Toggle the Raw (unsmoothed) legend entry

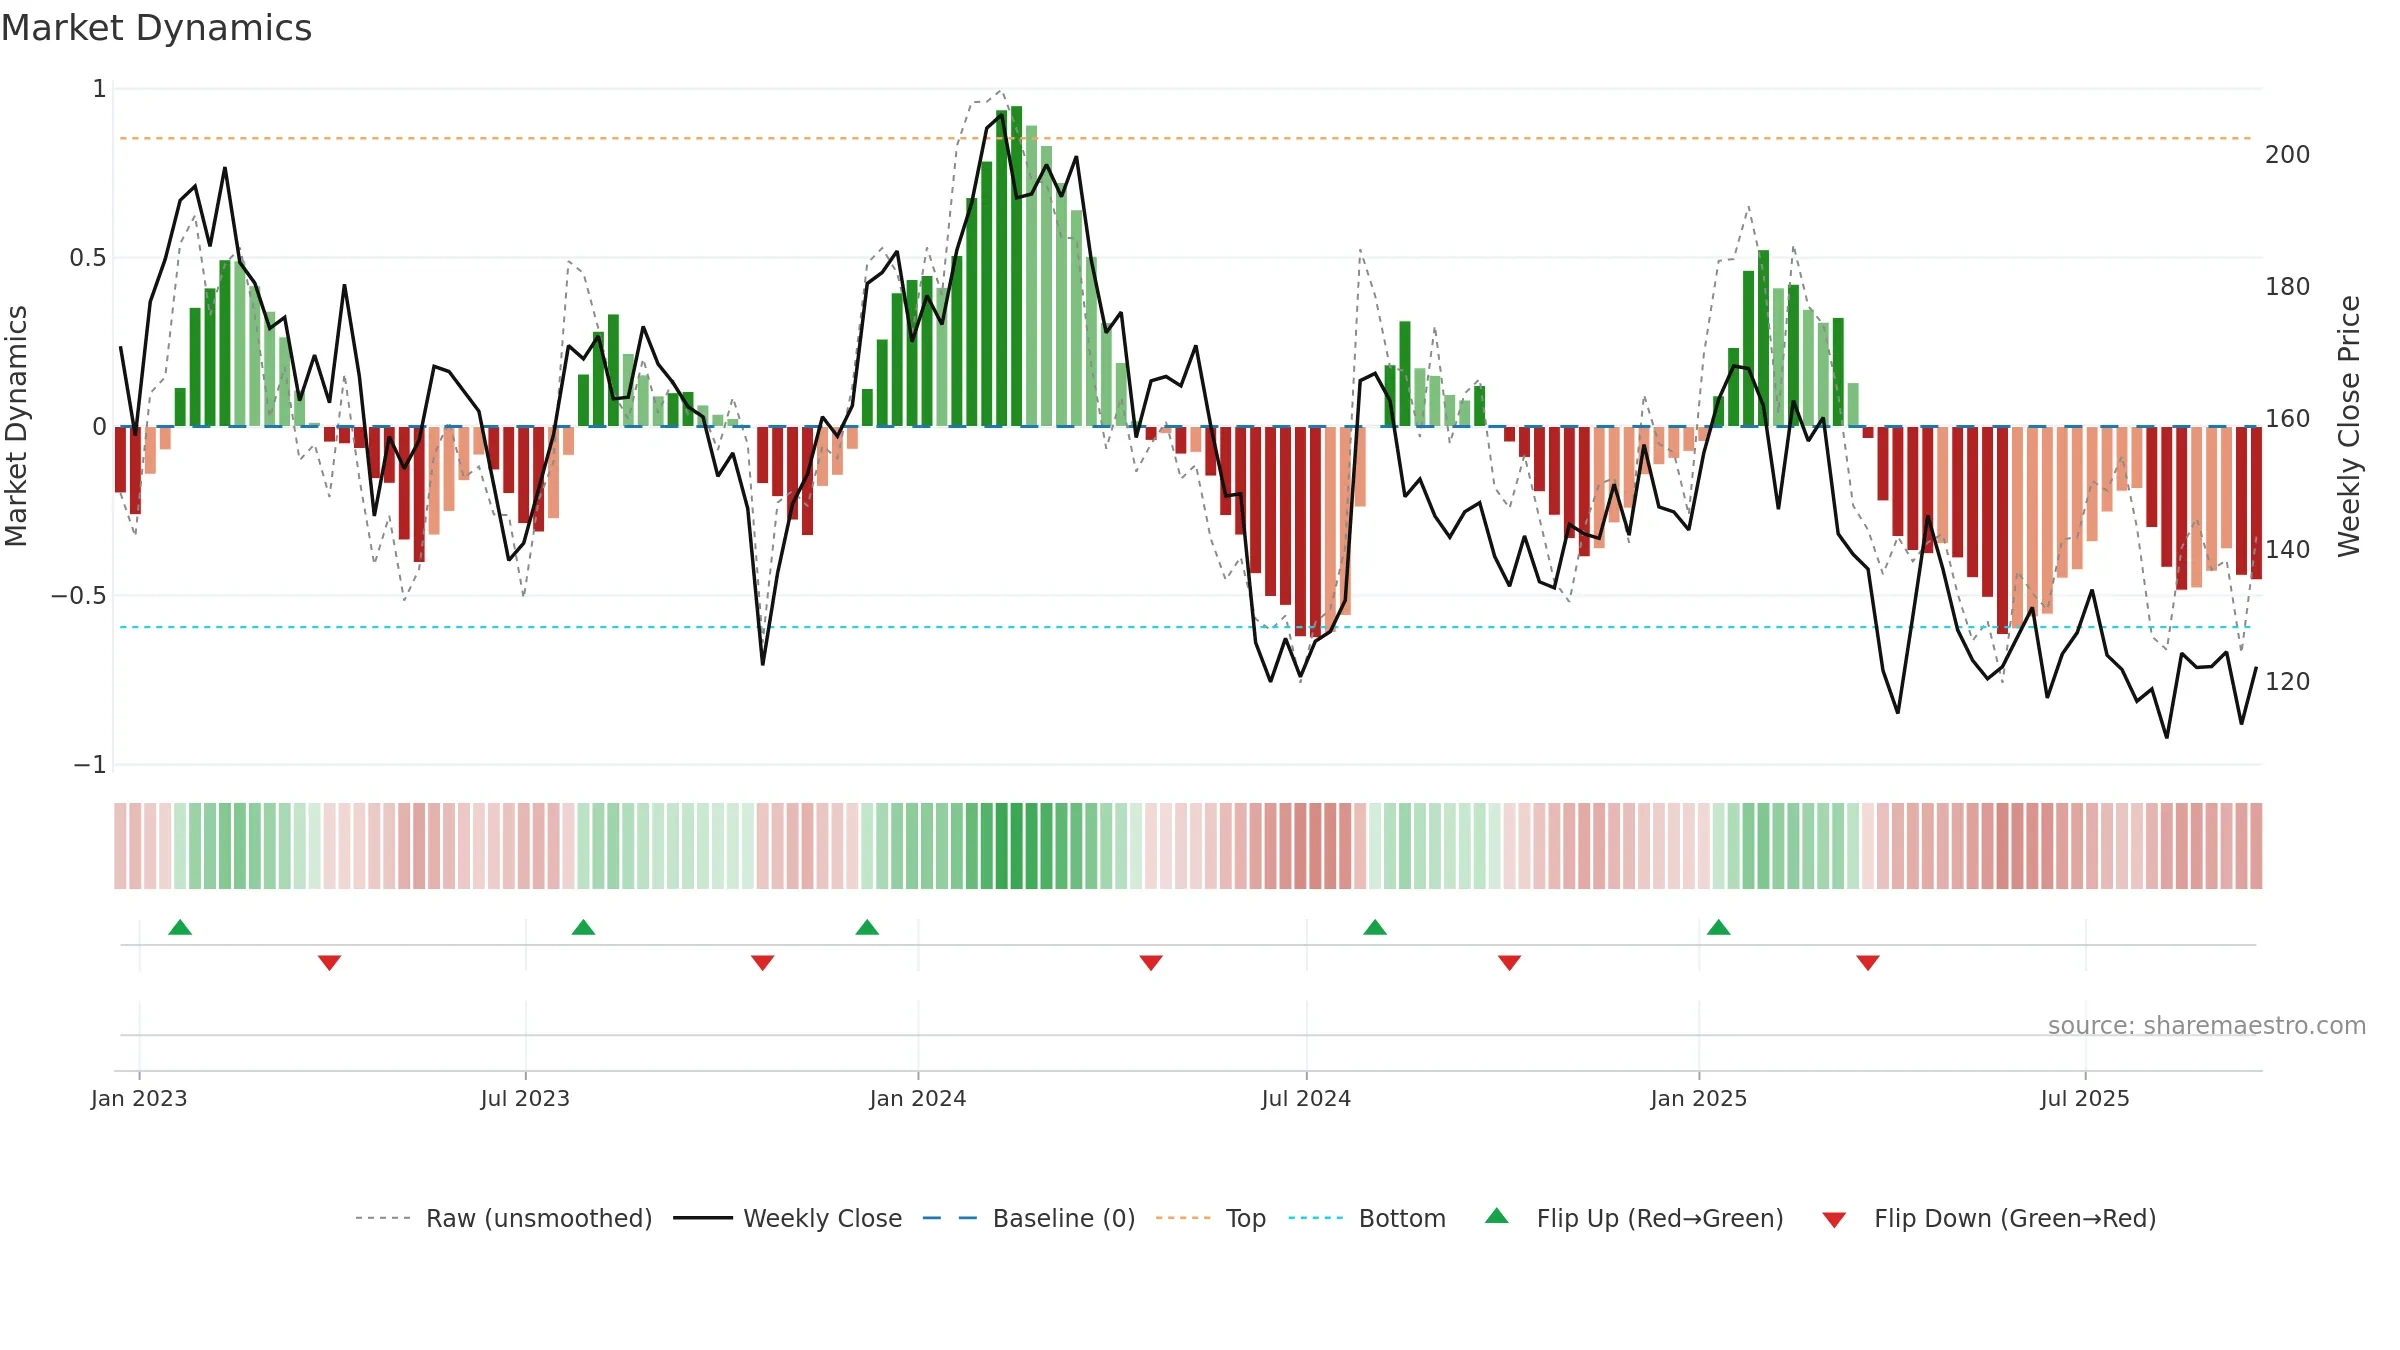(503, 1218)
